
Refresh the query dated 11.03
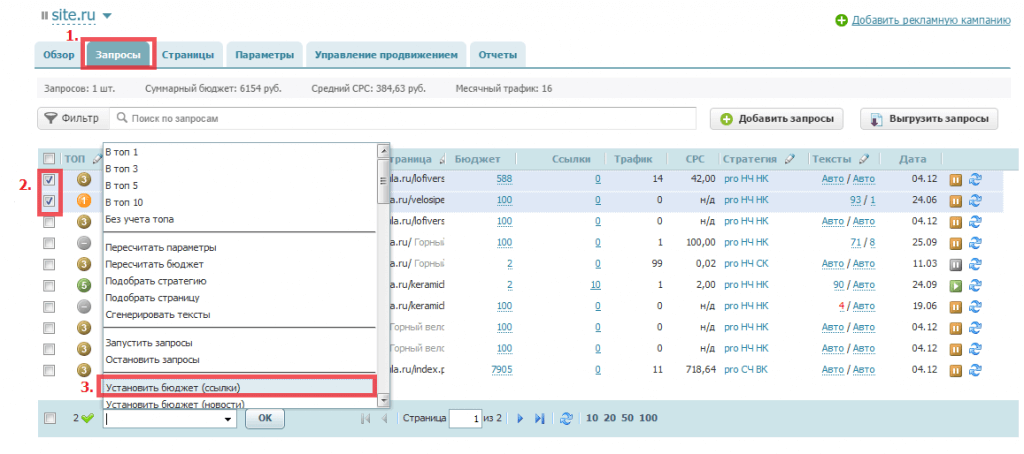[976, 264]
